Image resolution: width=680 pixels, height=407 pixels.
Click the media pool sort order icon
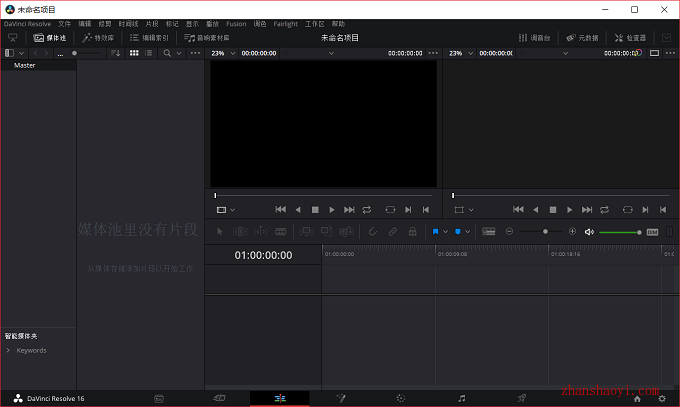tap(115, 53)
